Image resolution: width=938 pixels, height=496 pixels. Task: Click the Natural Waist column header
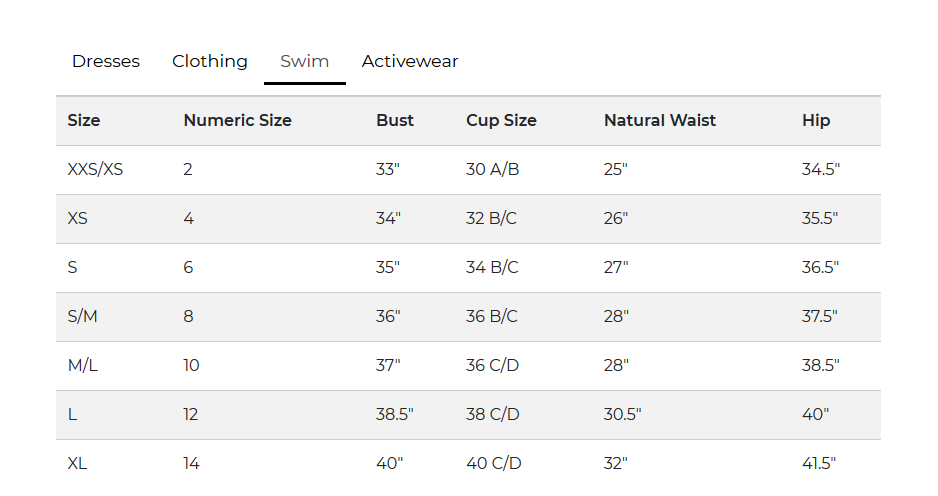[x=660, y=120]
